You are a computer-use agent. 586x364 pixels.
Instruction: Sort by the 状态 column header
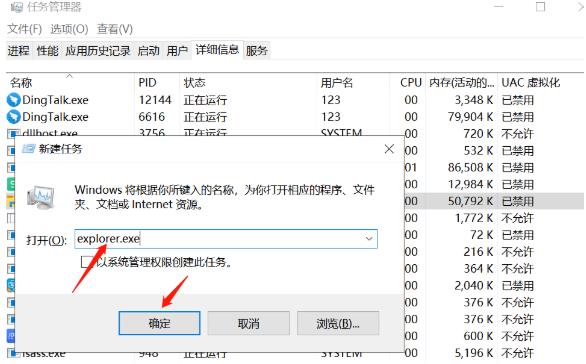248,82
